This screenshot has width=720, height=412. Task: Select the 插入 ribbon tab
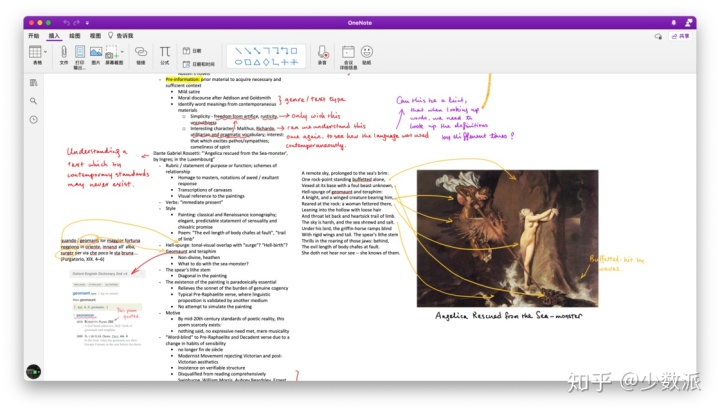[54, 36]
